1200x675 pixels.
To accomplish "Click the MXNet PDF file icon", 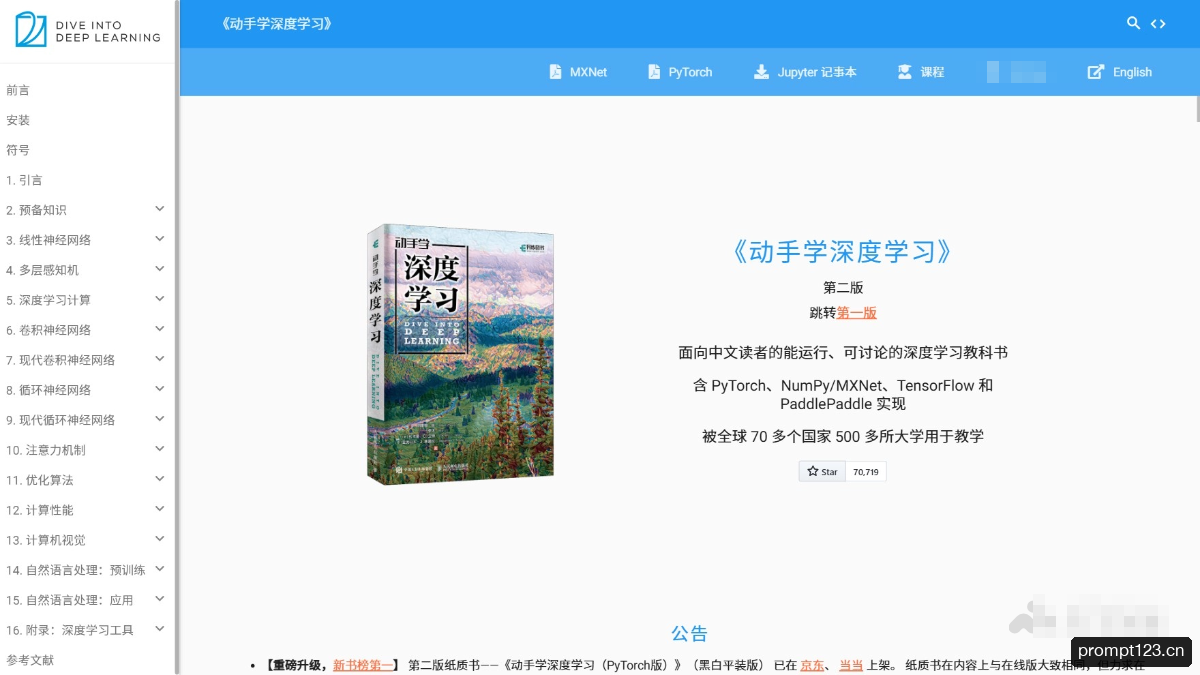I will [x=555, y=72].
